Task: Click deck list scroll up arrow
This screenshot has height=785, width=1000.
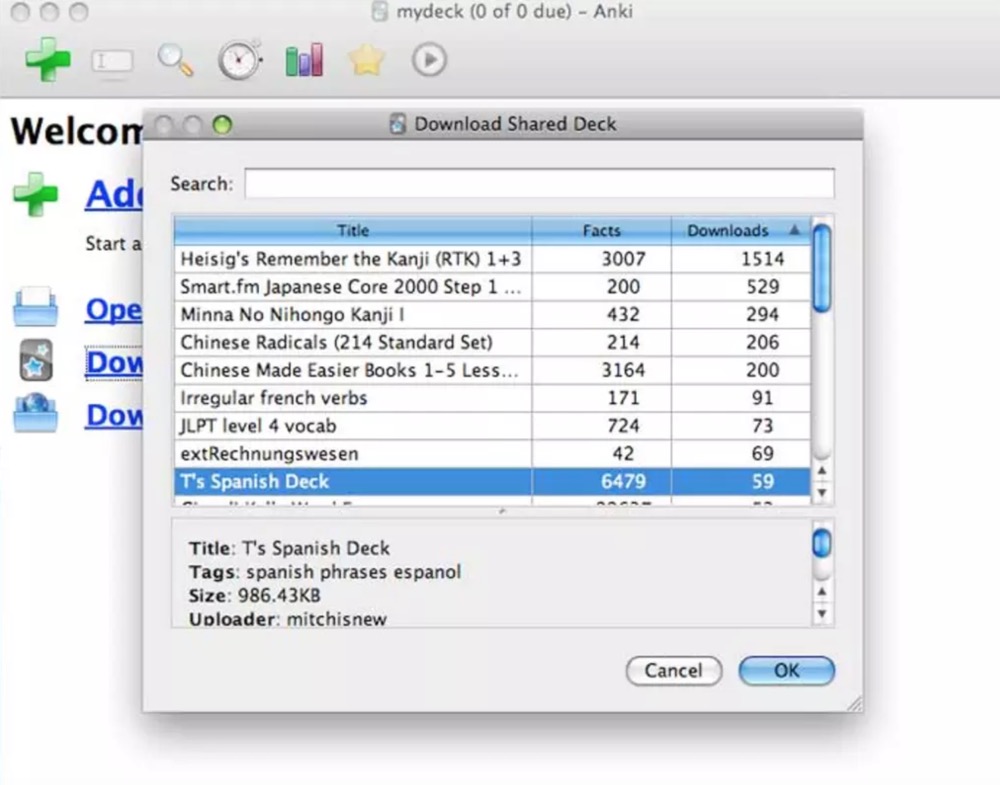Action: pos(822,471)
